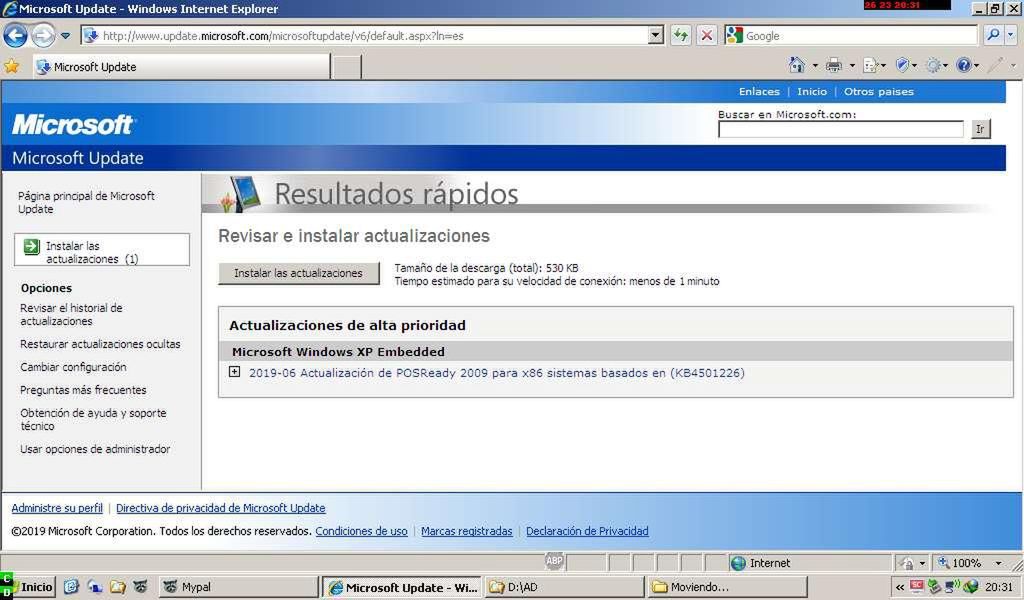Open the Page menu icon
1024x600 pixels.
coord(874,65)
